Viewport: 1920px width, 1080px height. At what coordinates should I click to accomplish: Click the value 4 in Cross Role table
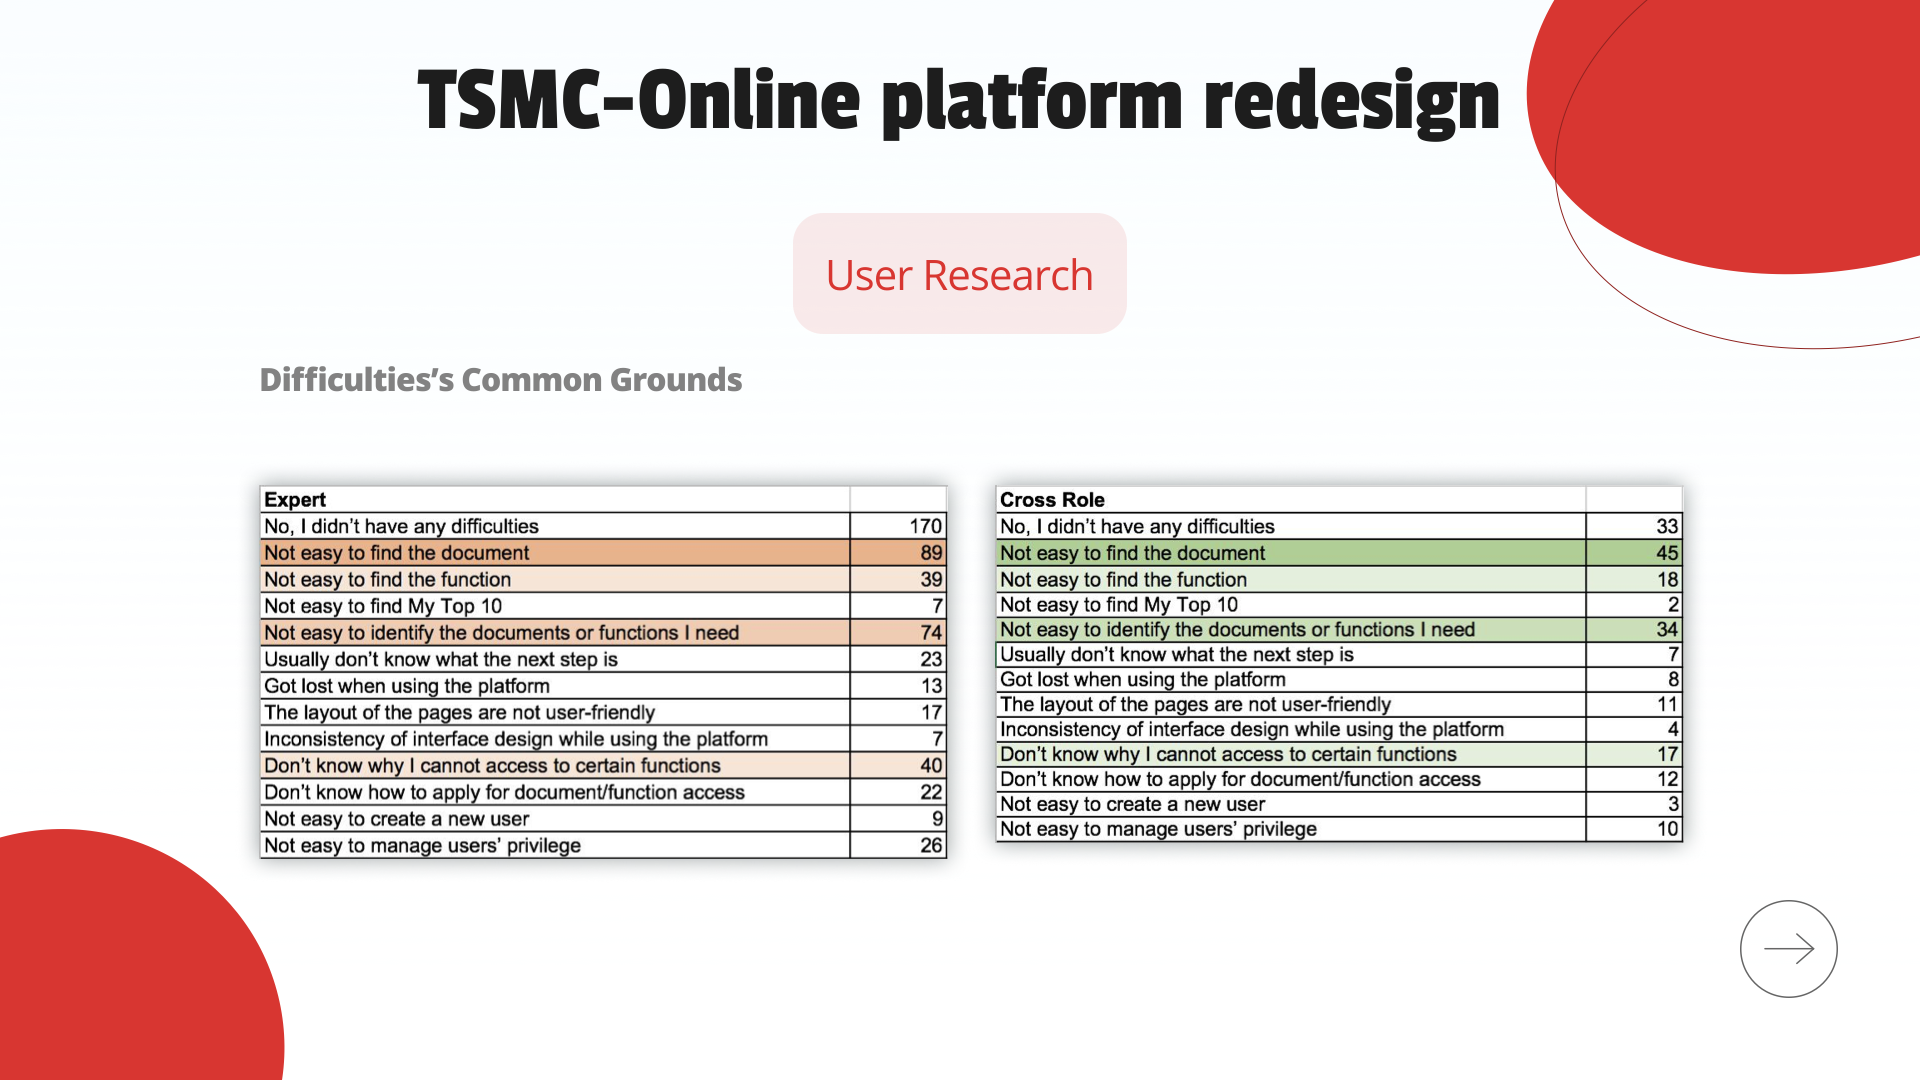coord(1673,729)
